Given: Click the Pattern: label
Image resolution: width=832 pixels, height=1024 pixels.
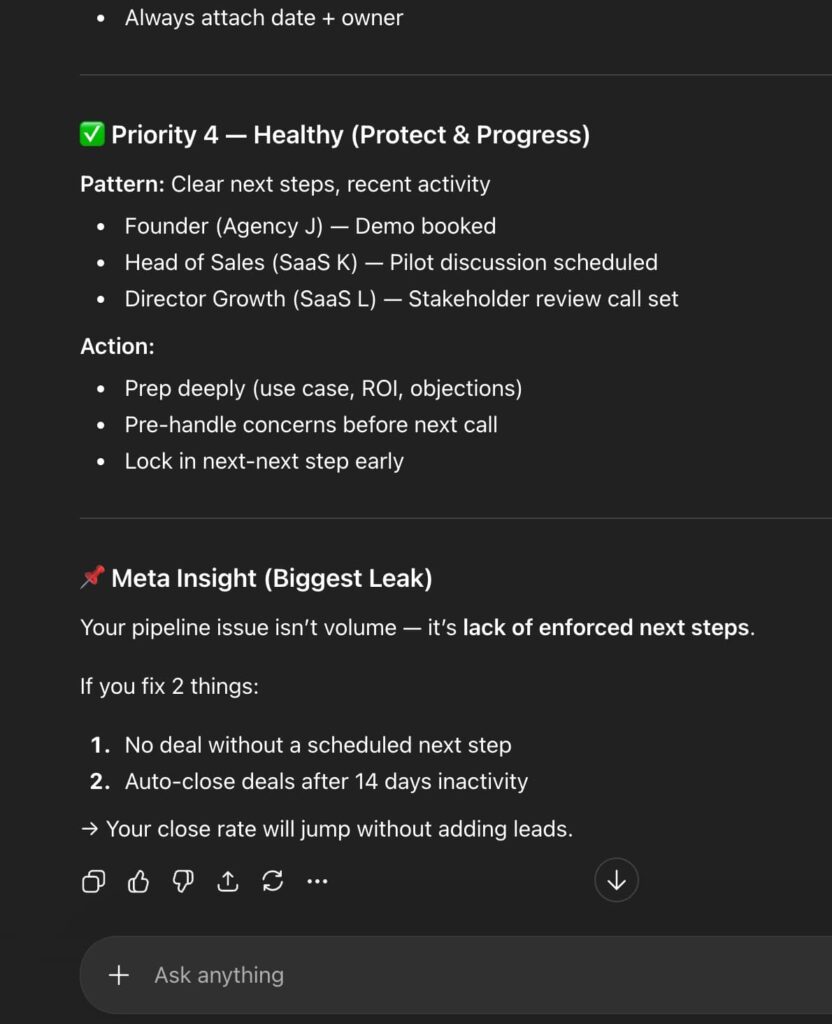Looking at the screenshot, I should coord(118,184).
